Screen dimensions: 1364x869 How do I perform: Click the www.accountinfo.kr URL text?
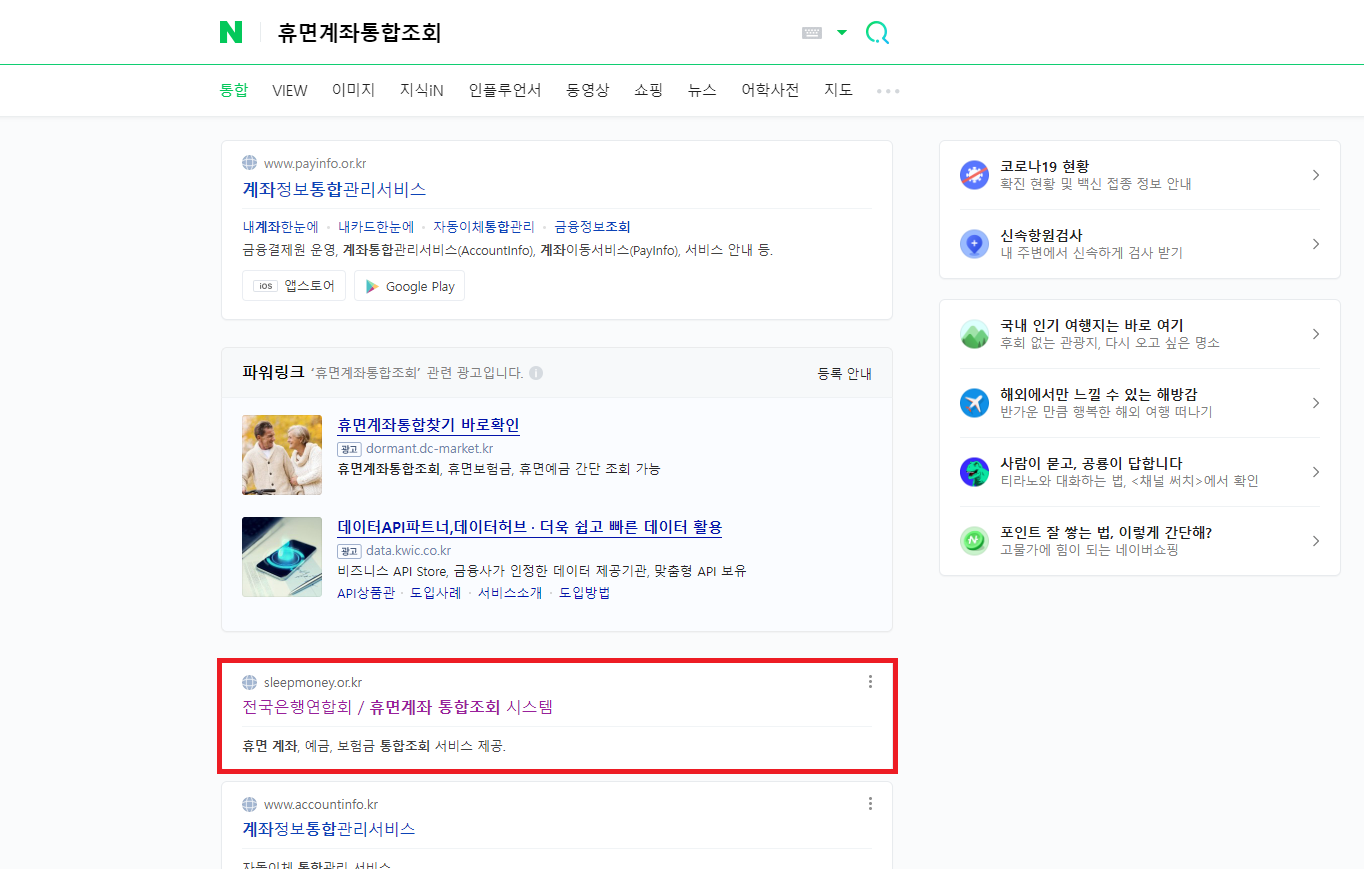pos(321,804)
